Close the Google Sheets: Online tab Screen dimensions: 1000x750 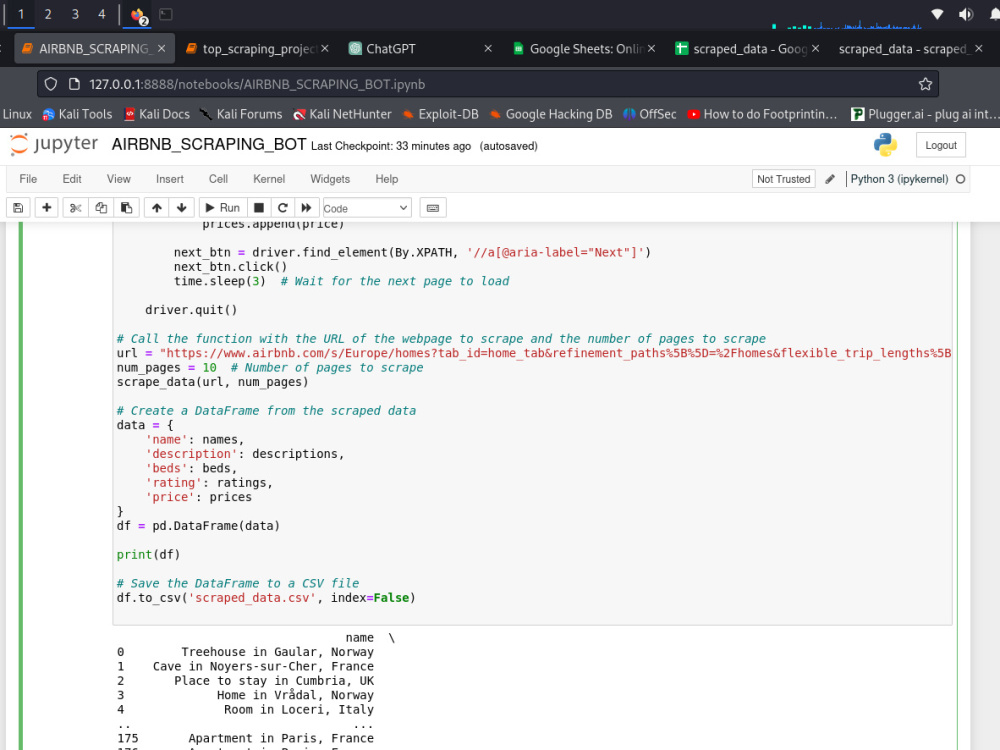click(651, 48)
